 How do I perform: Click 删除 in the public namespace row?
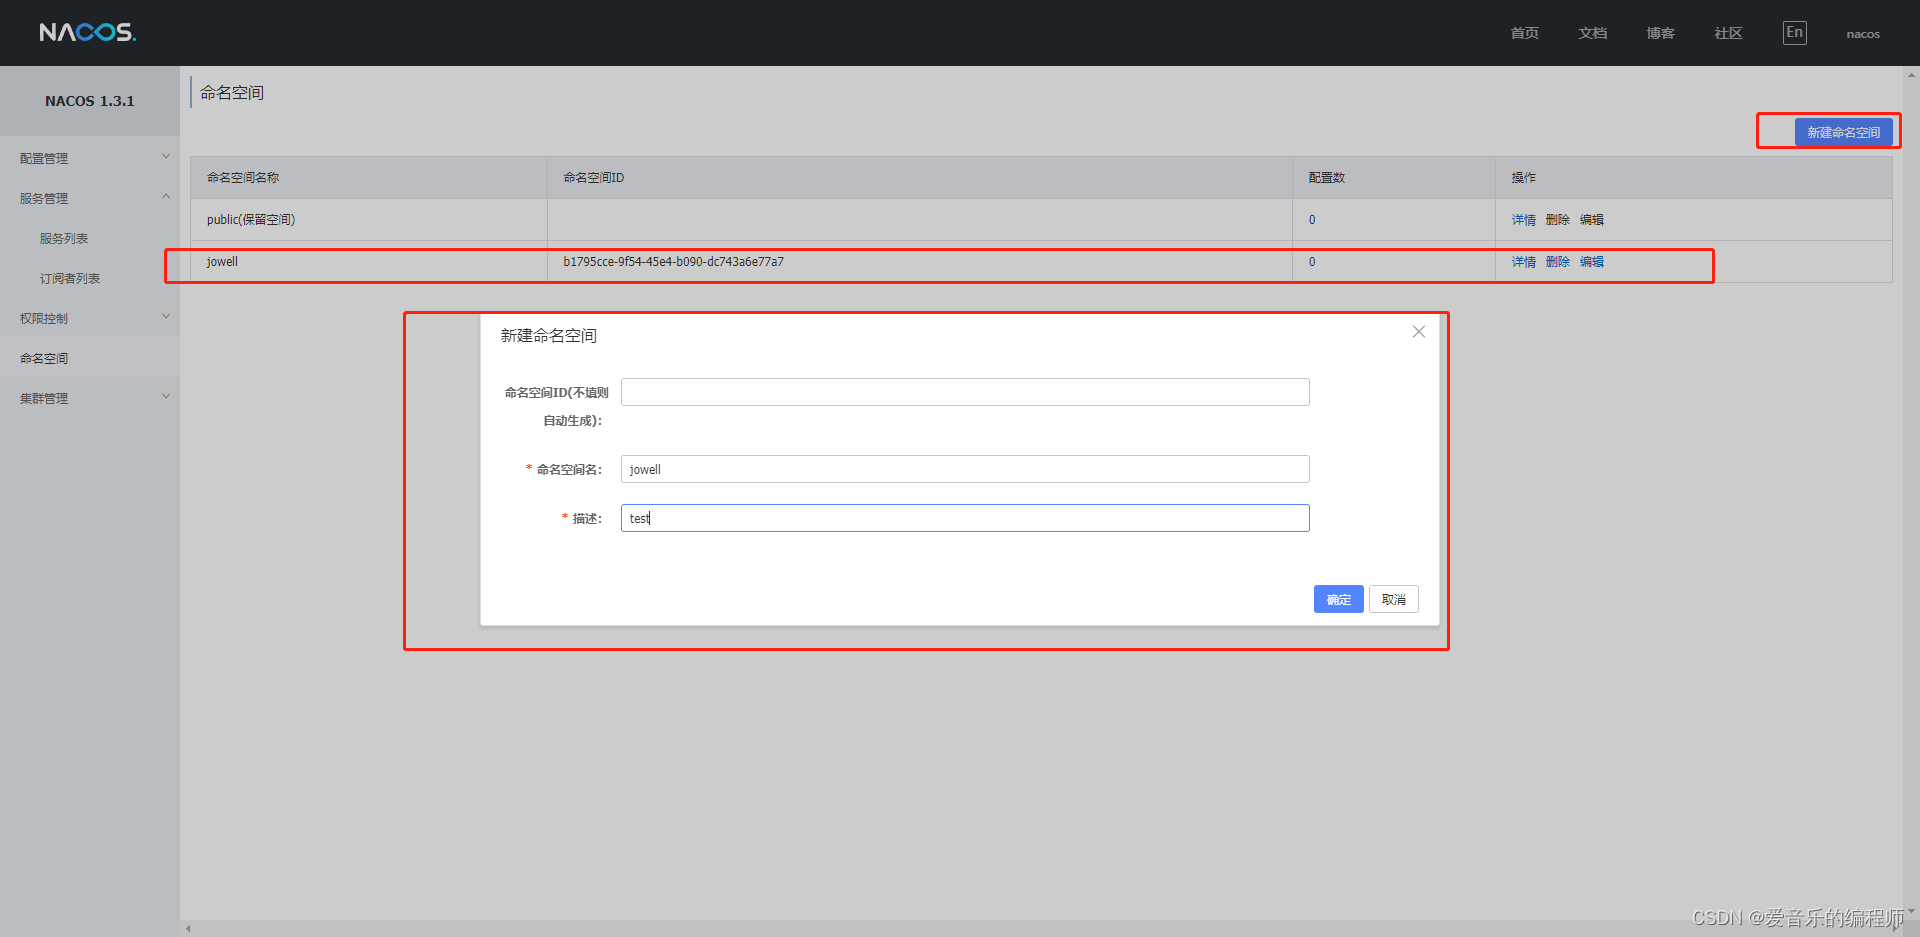1557,220
